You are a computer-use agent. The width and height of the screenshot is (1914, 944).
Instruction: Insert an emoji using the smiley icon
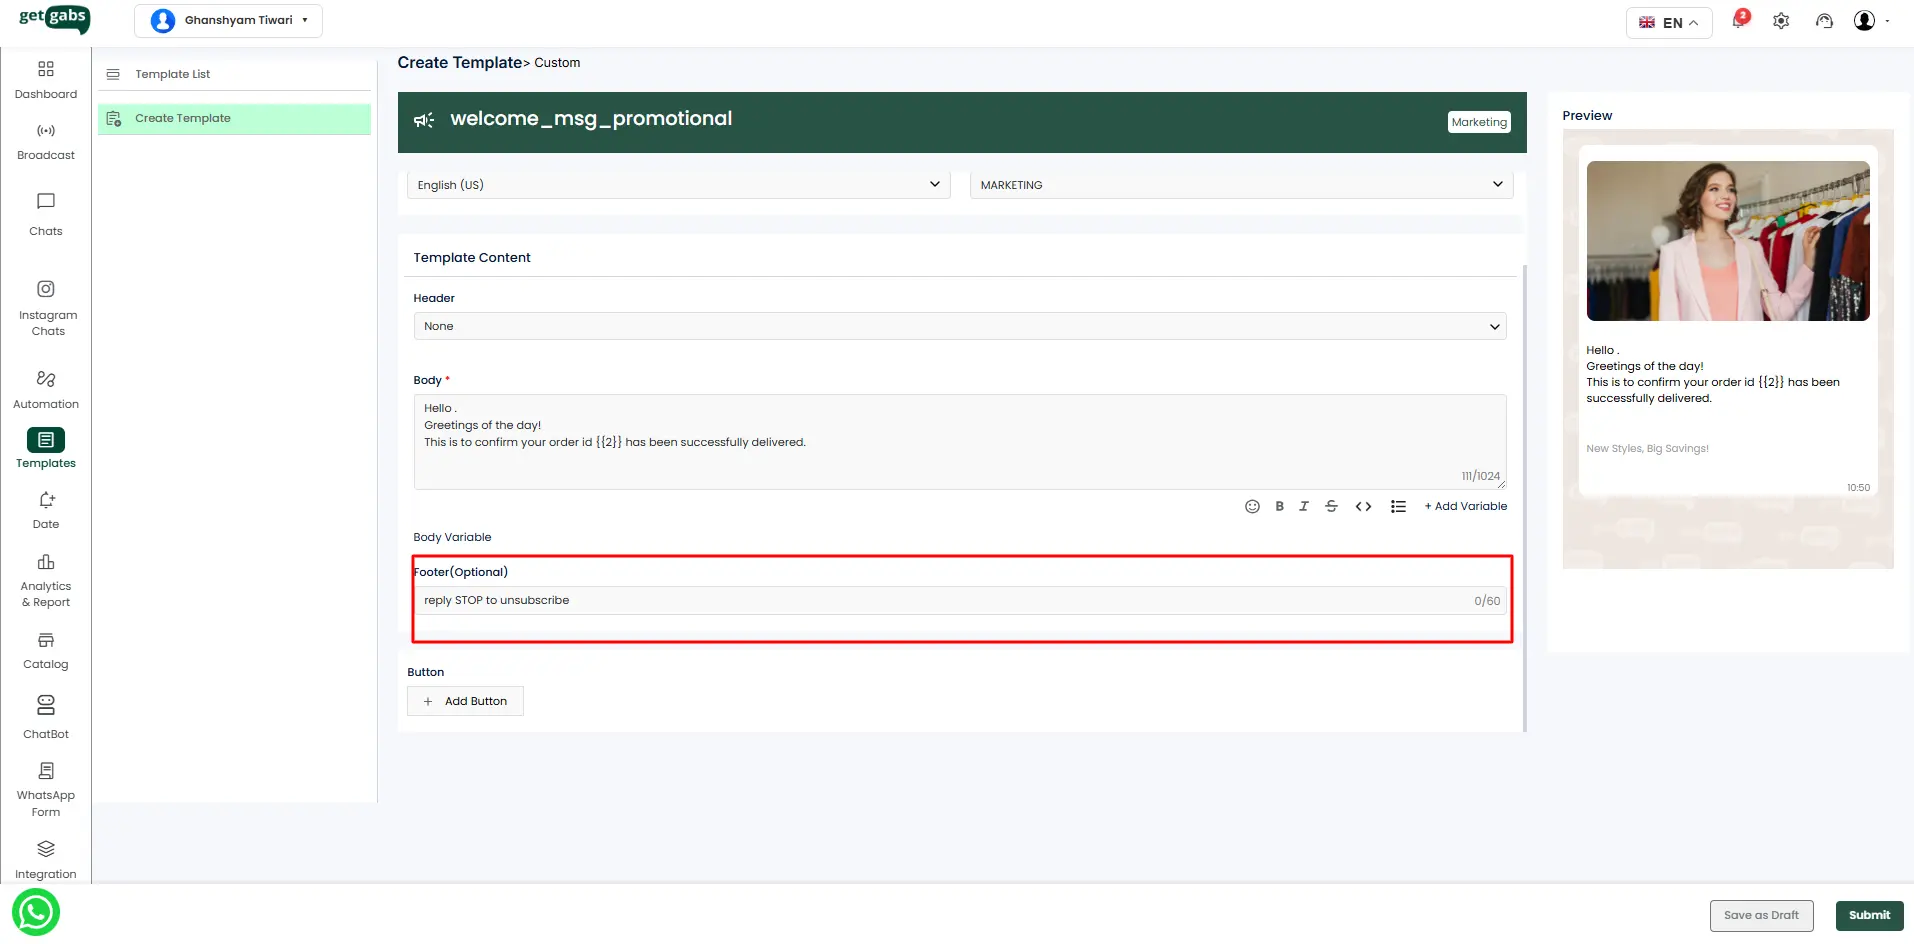[1252, 507]
